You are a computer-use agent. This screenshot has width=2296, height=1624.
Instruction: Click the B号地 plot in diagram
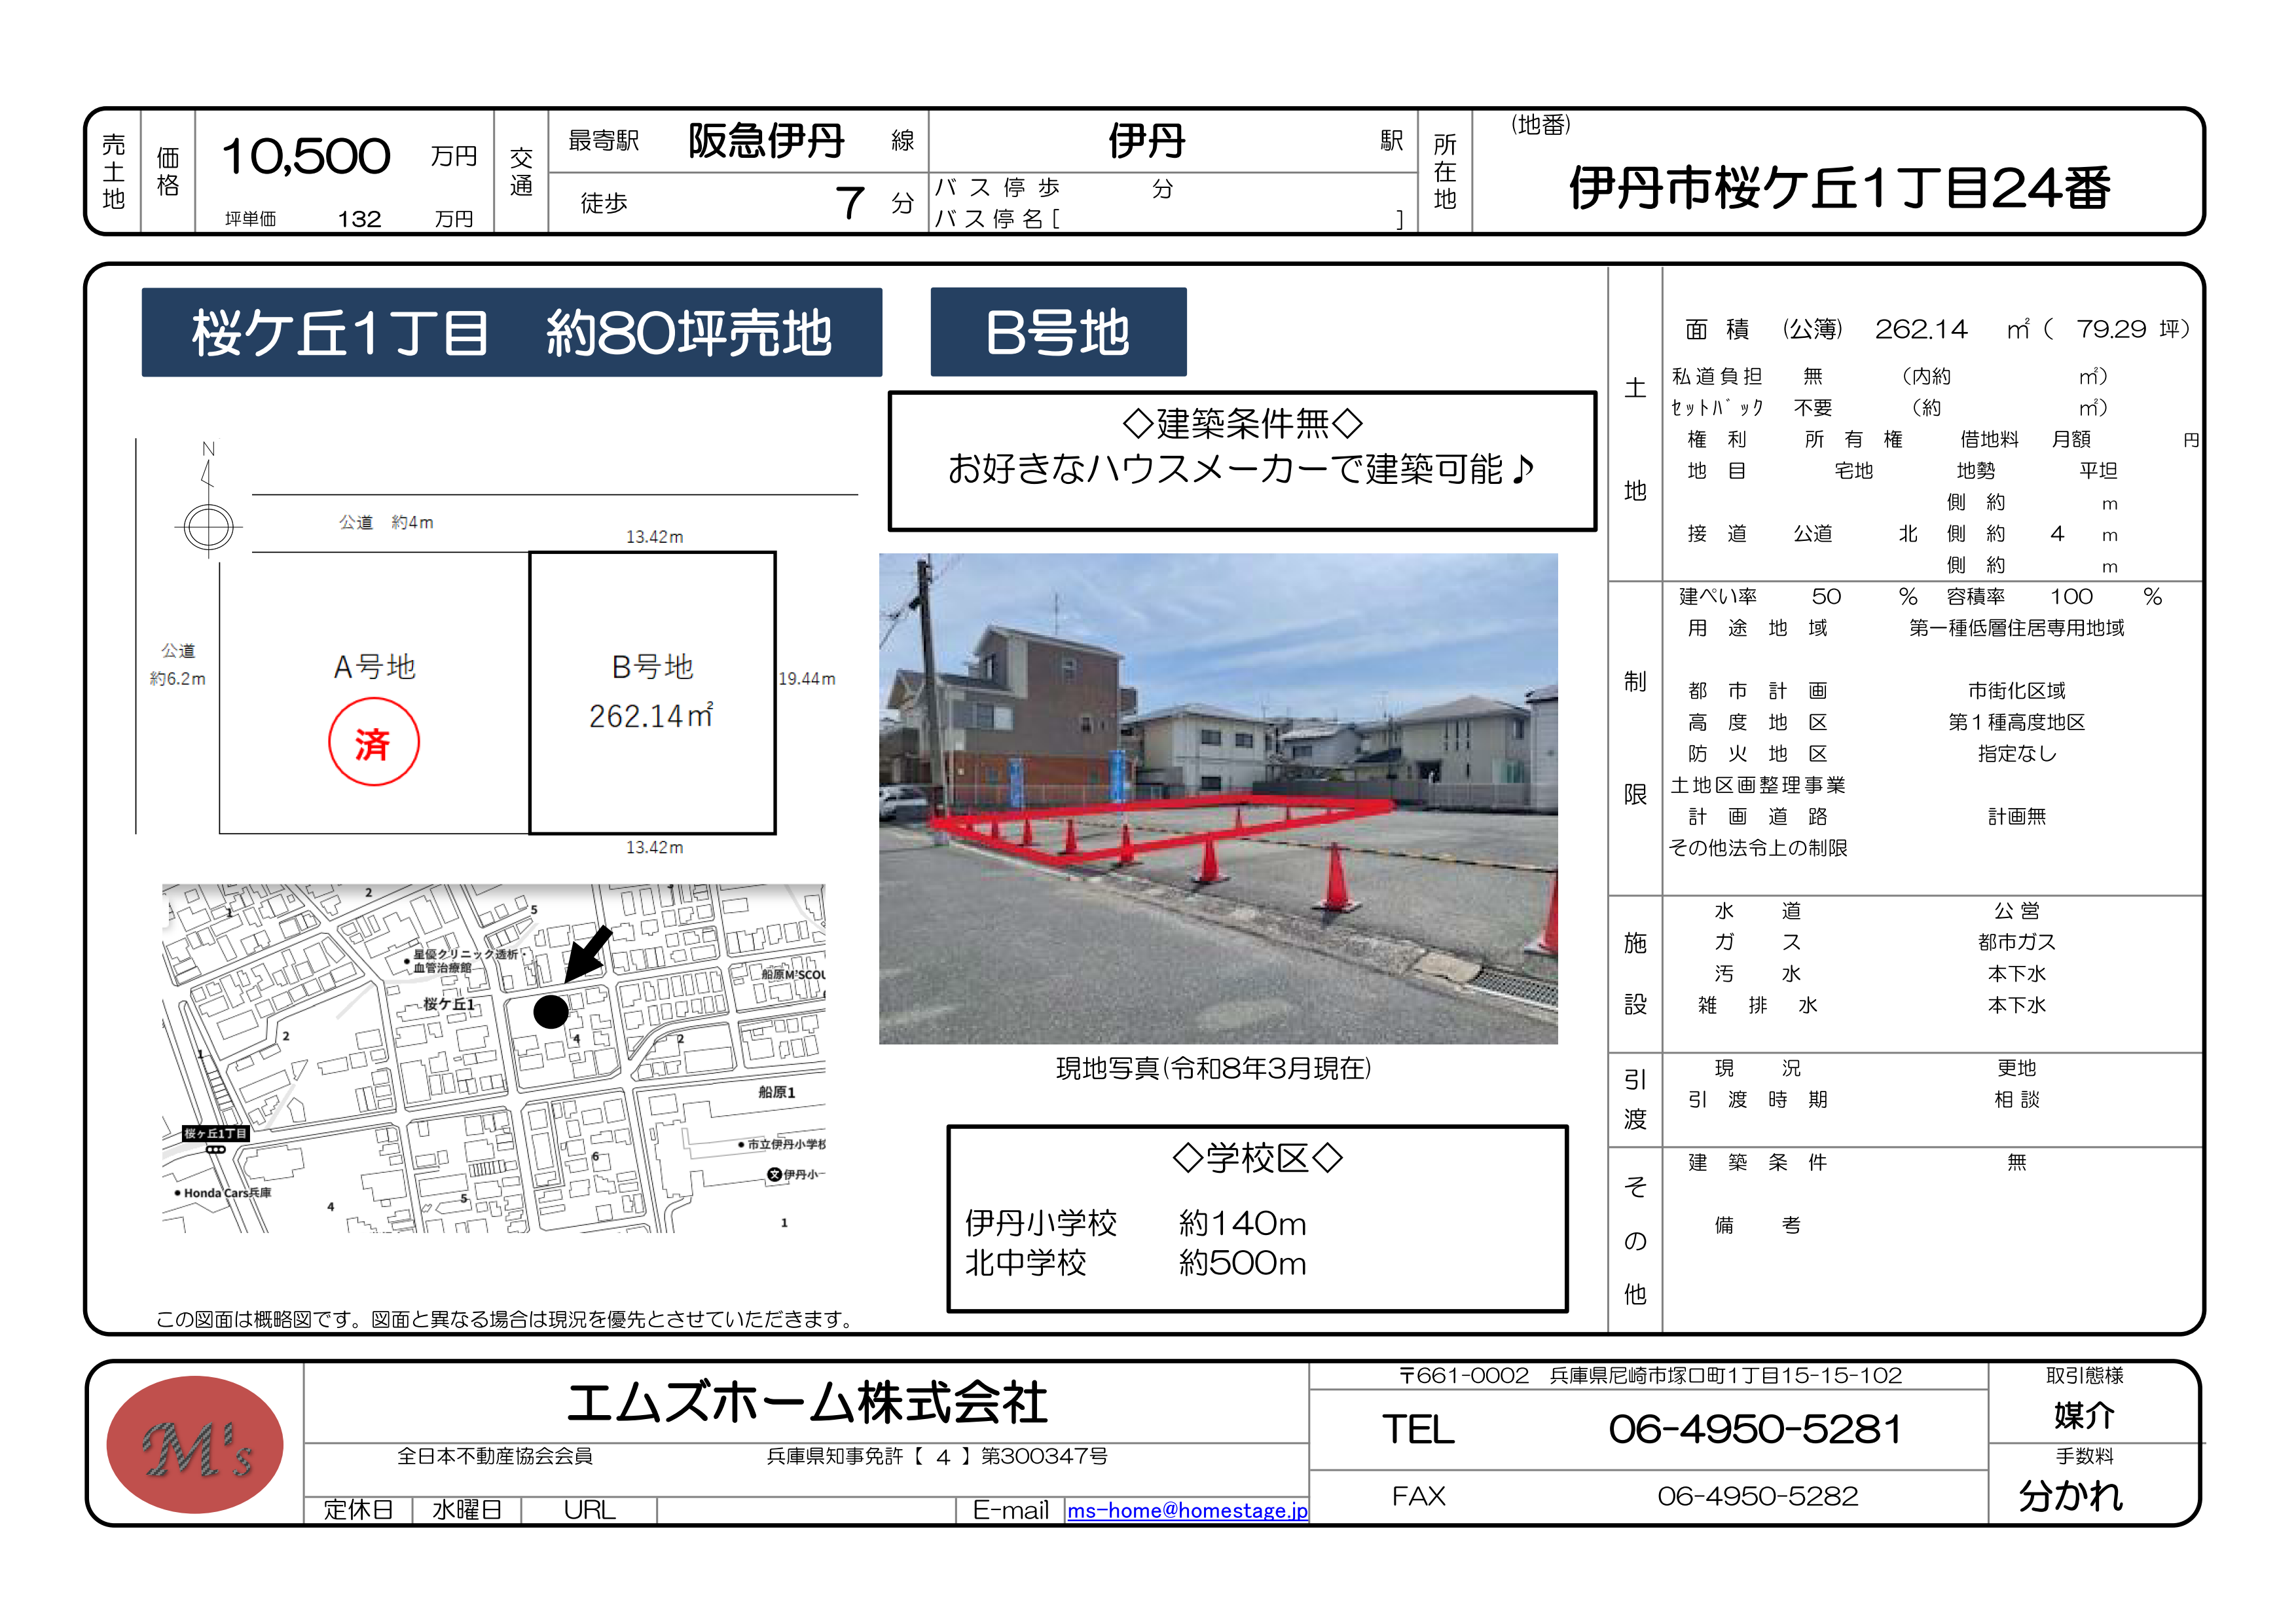[652, 692]
